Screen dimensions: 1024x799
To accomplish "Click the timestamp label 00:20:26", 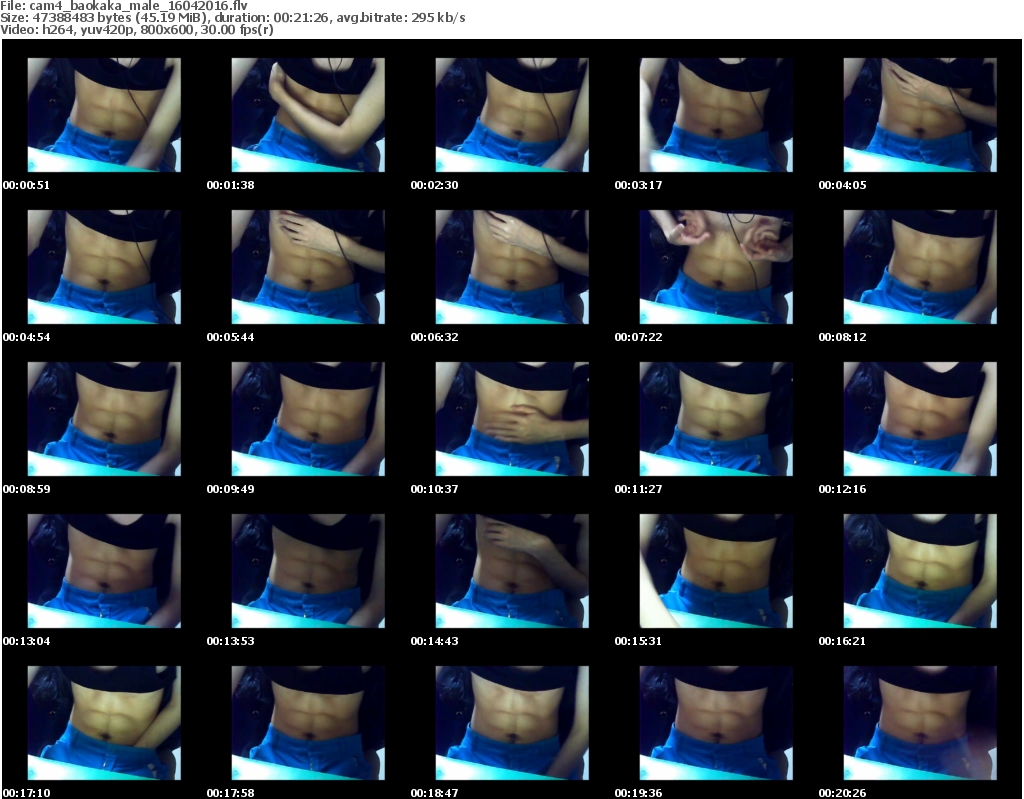I will tap(842, 792).
